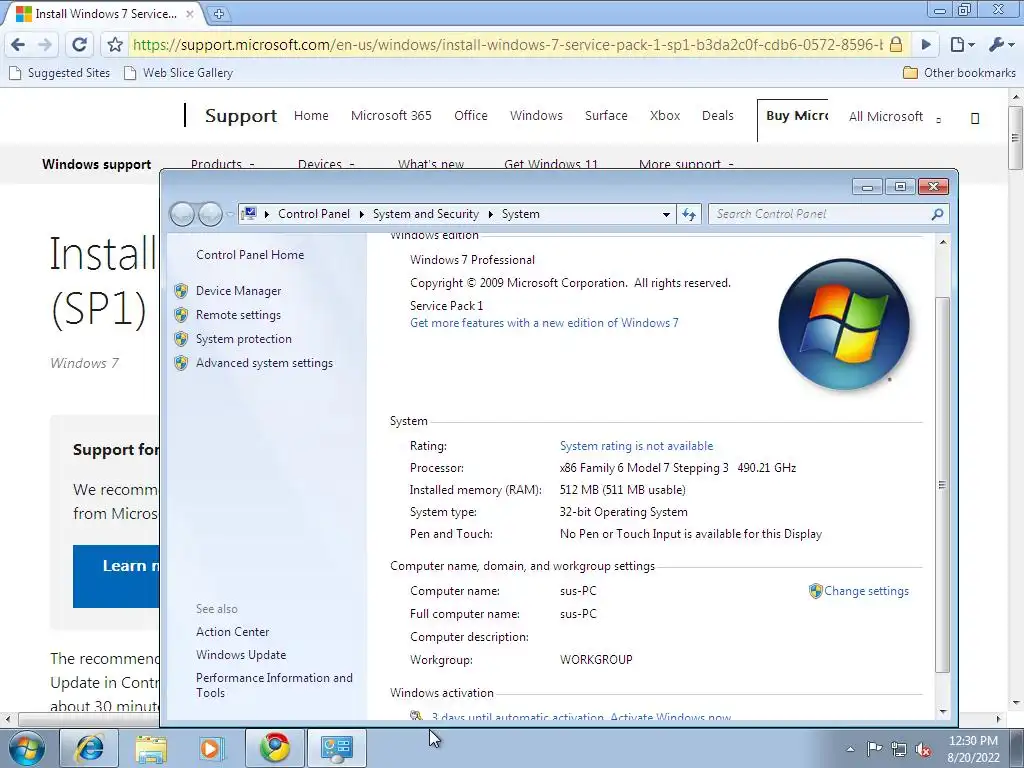This screenshot has height=768, width=1024.
Task: Open Windows Update from See also
Action: point(240,655)
